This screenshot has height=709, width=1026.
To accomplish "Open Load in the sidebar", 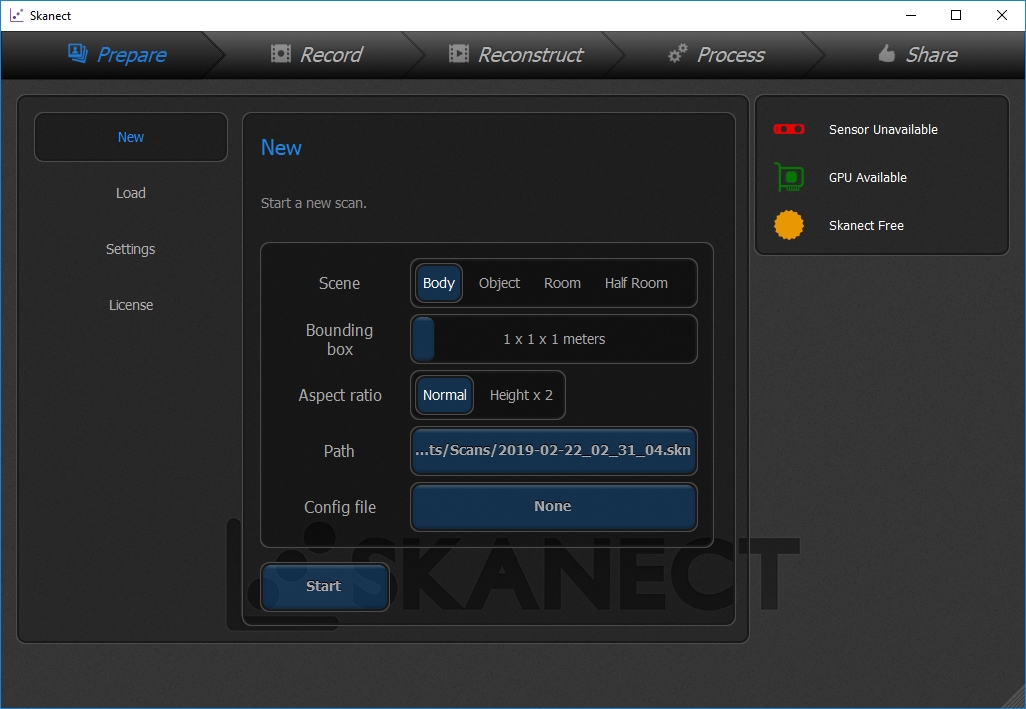I will coord(131,193).
